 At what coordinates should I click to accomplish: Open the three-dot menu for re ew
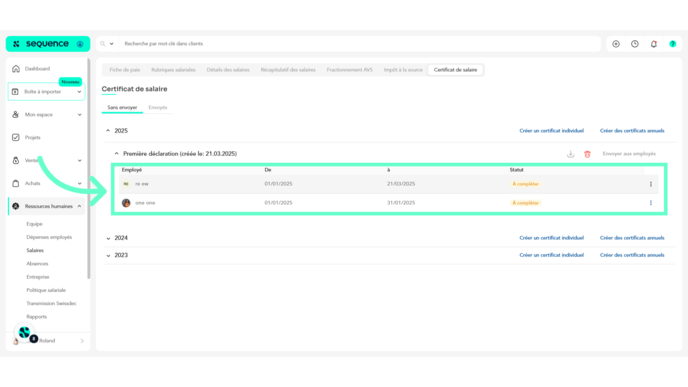click(x=651, y=184)
